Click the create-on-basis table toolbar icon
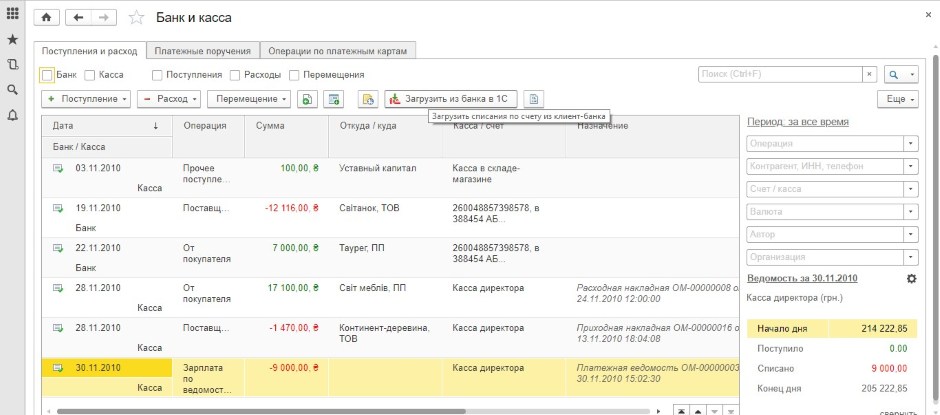Image resolution: width=940 pixels, height=415 pixels. 333,100
